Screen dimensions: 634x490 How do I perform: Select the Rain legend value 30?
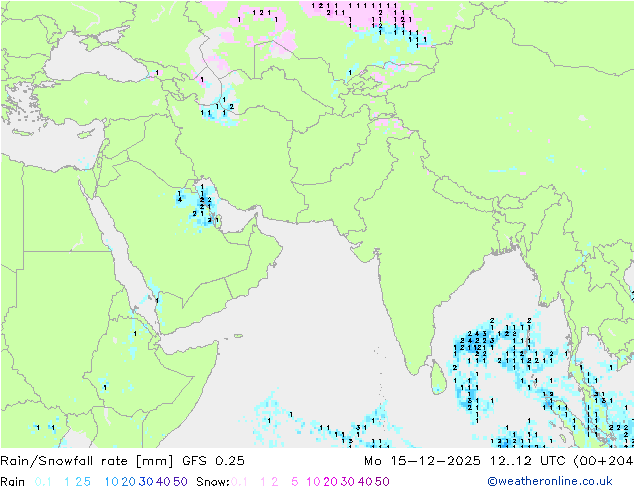tap(146, 482)
